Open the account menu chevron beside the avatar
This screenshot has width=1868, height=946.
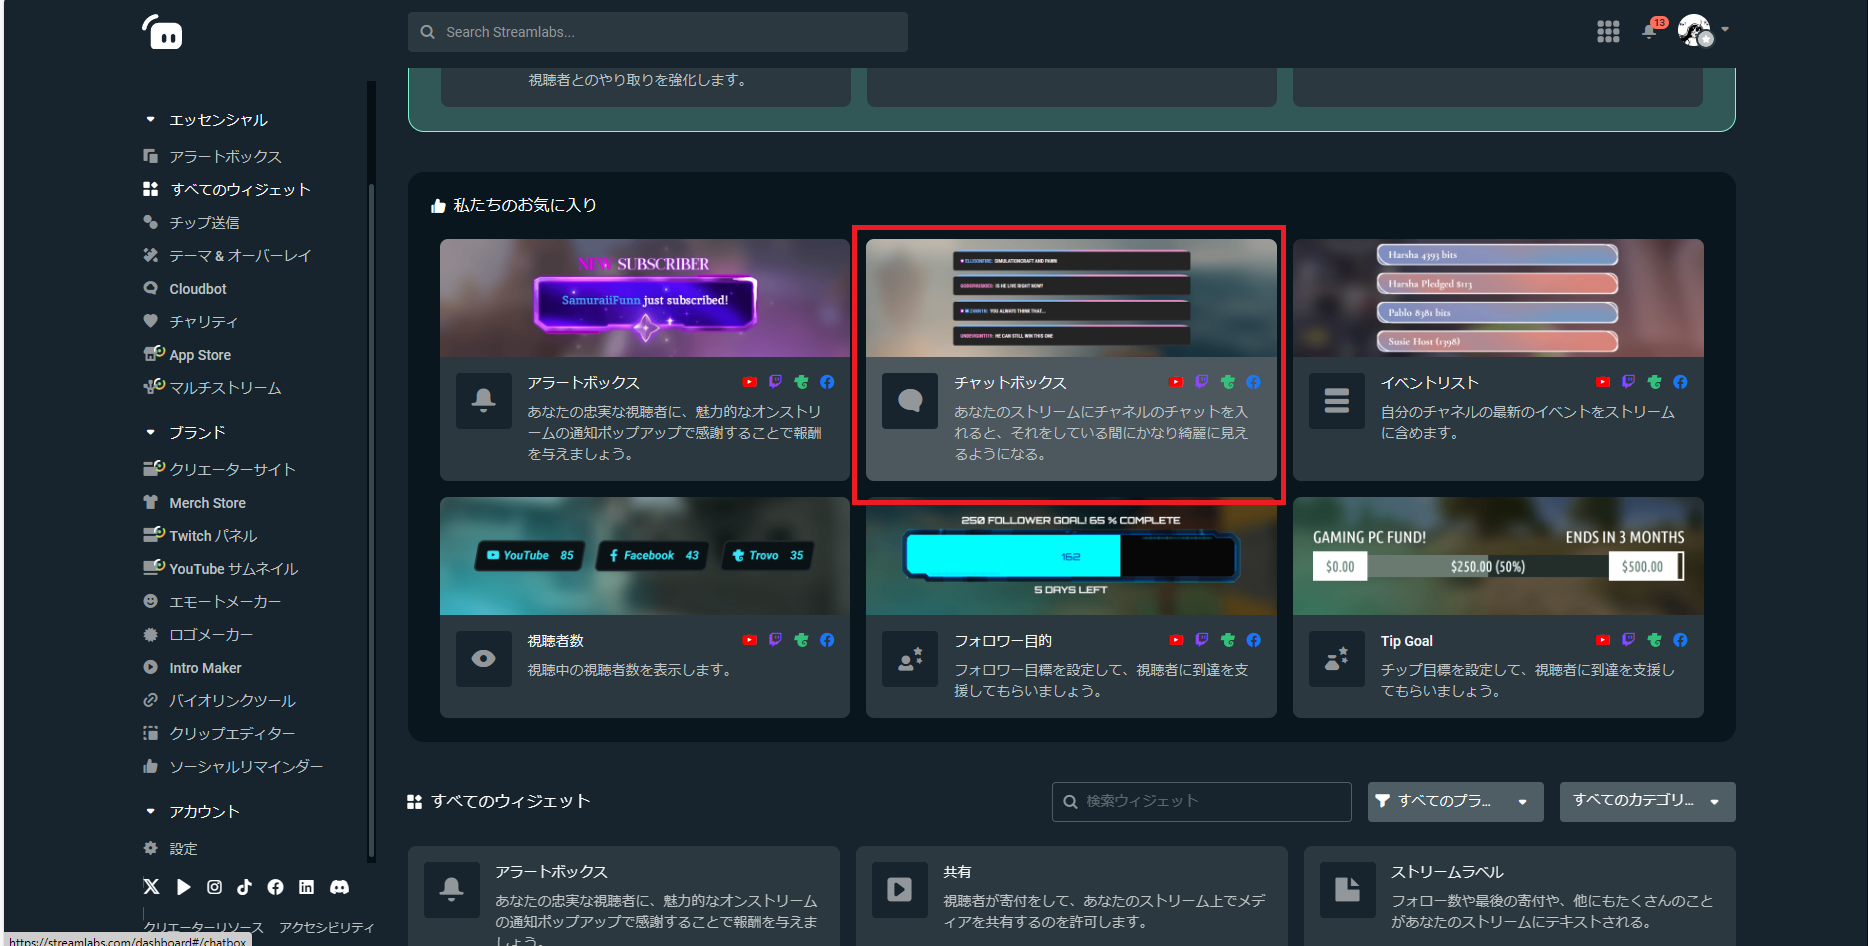coord(1726,31)
